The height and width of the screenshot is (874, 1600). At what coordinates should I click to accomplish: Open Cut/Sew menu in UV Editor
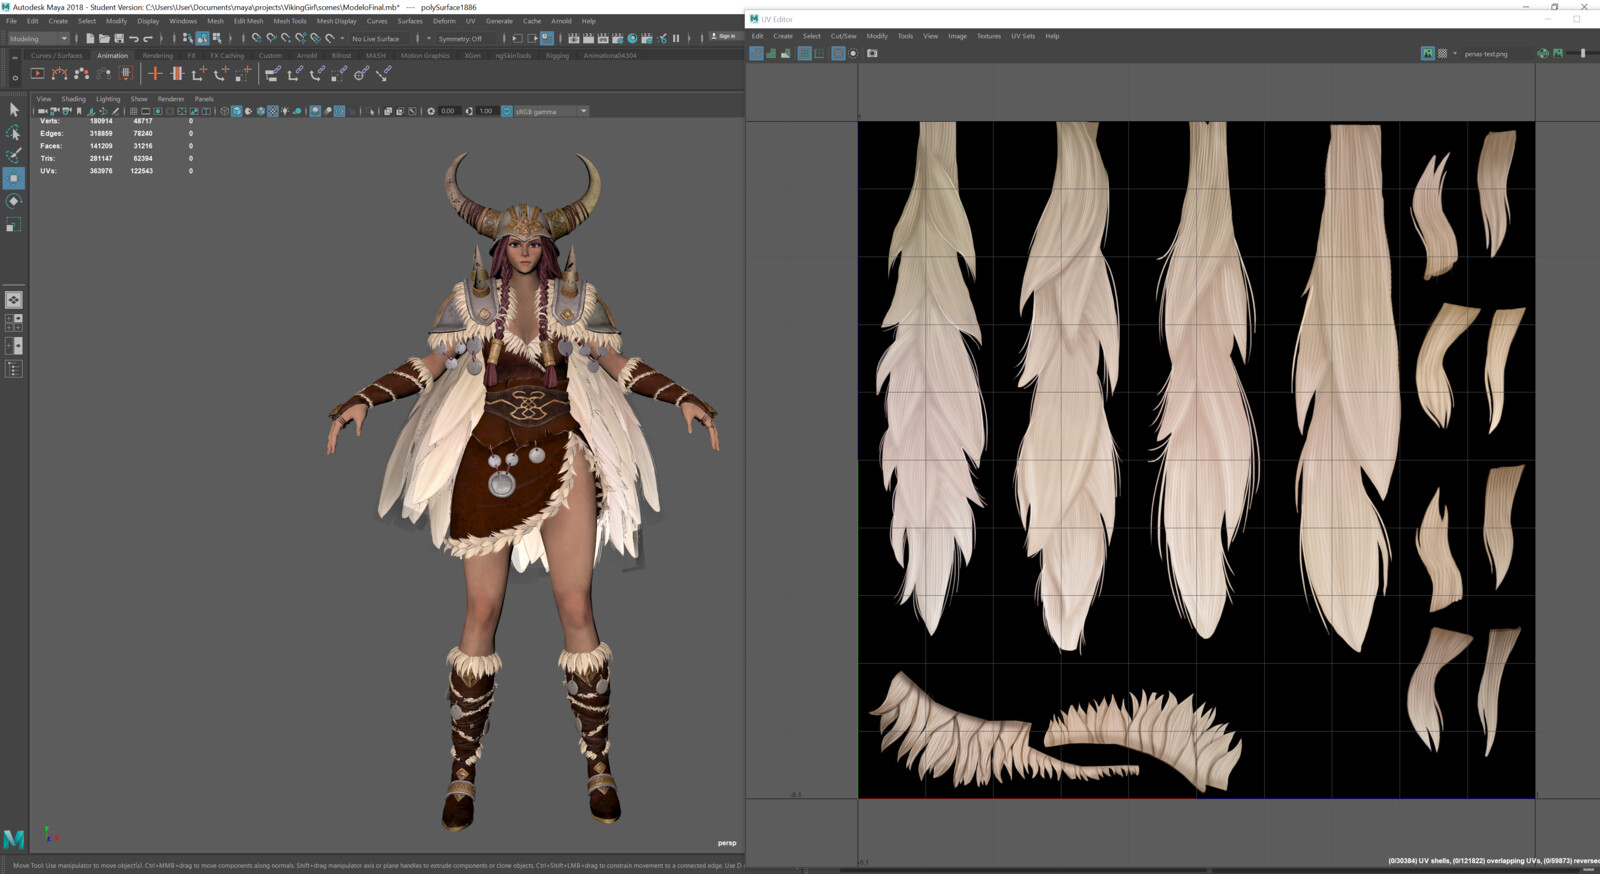[843, 36]
